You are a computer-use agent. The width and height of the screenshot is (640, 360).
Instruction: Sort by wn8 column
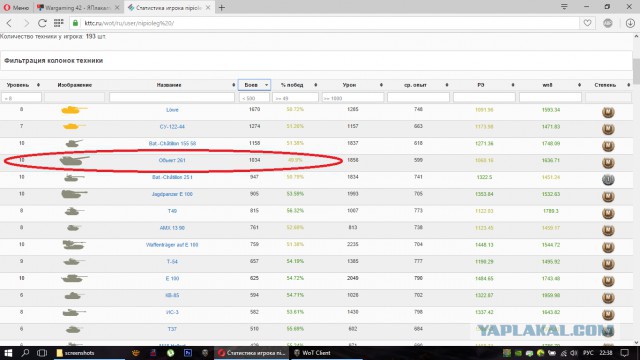point(550,85)
